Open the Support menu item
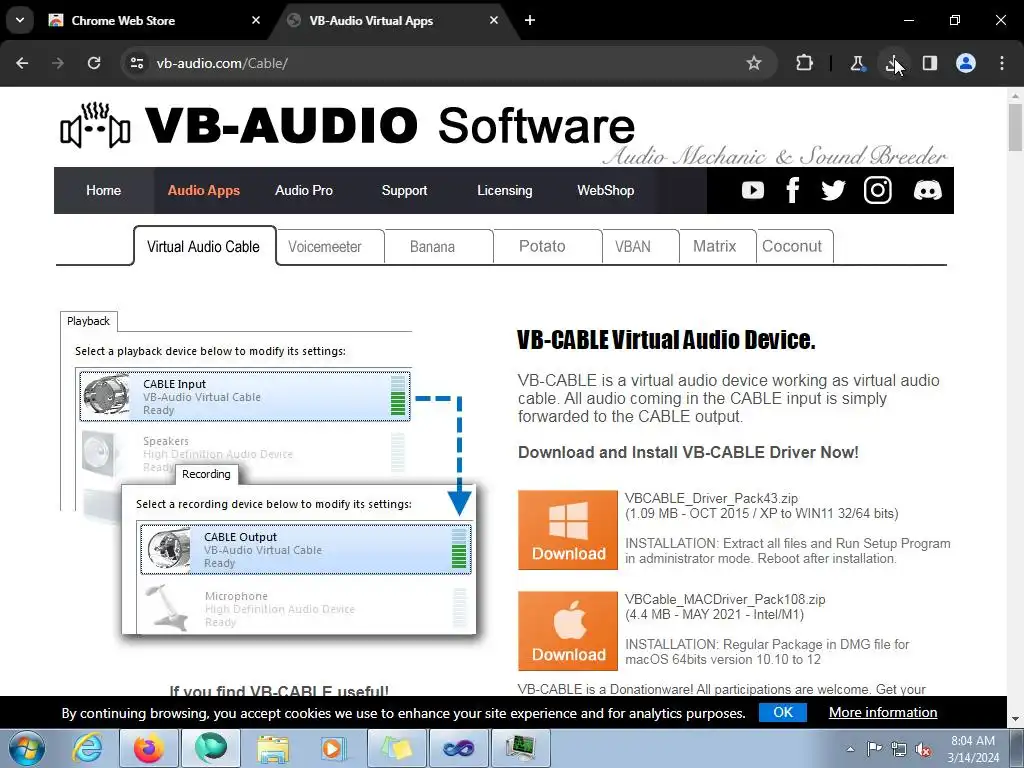The height and width of the screenshot is (768, 1024). click(x=404, y=190)
